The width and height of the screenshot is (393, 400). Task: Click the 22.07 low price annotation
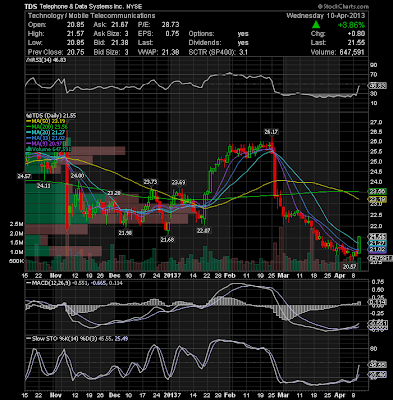(x=203, y=230)
